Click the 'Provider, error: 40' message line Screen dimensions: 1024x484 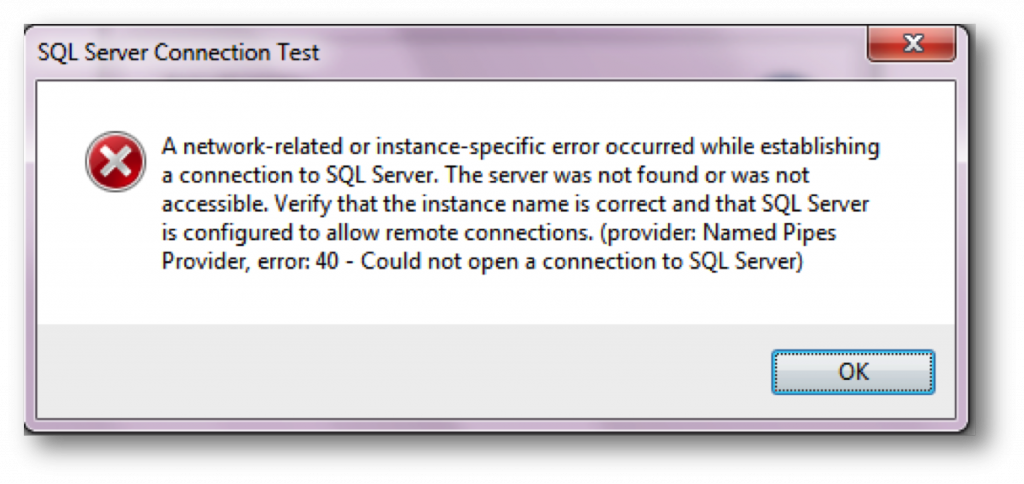click(x=481, y=262)
